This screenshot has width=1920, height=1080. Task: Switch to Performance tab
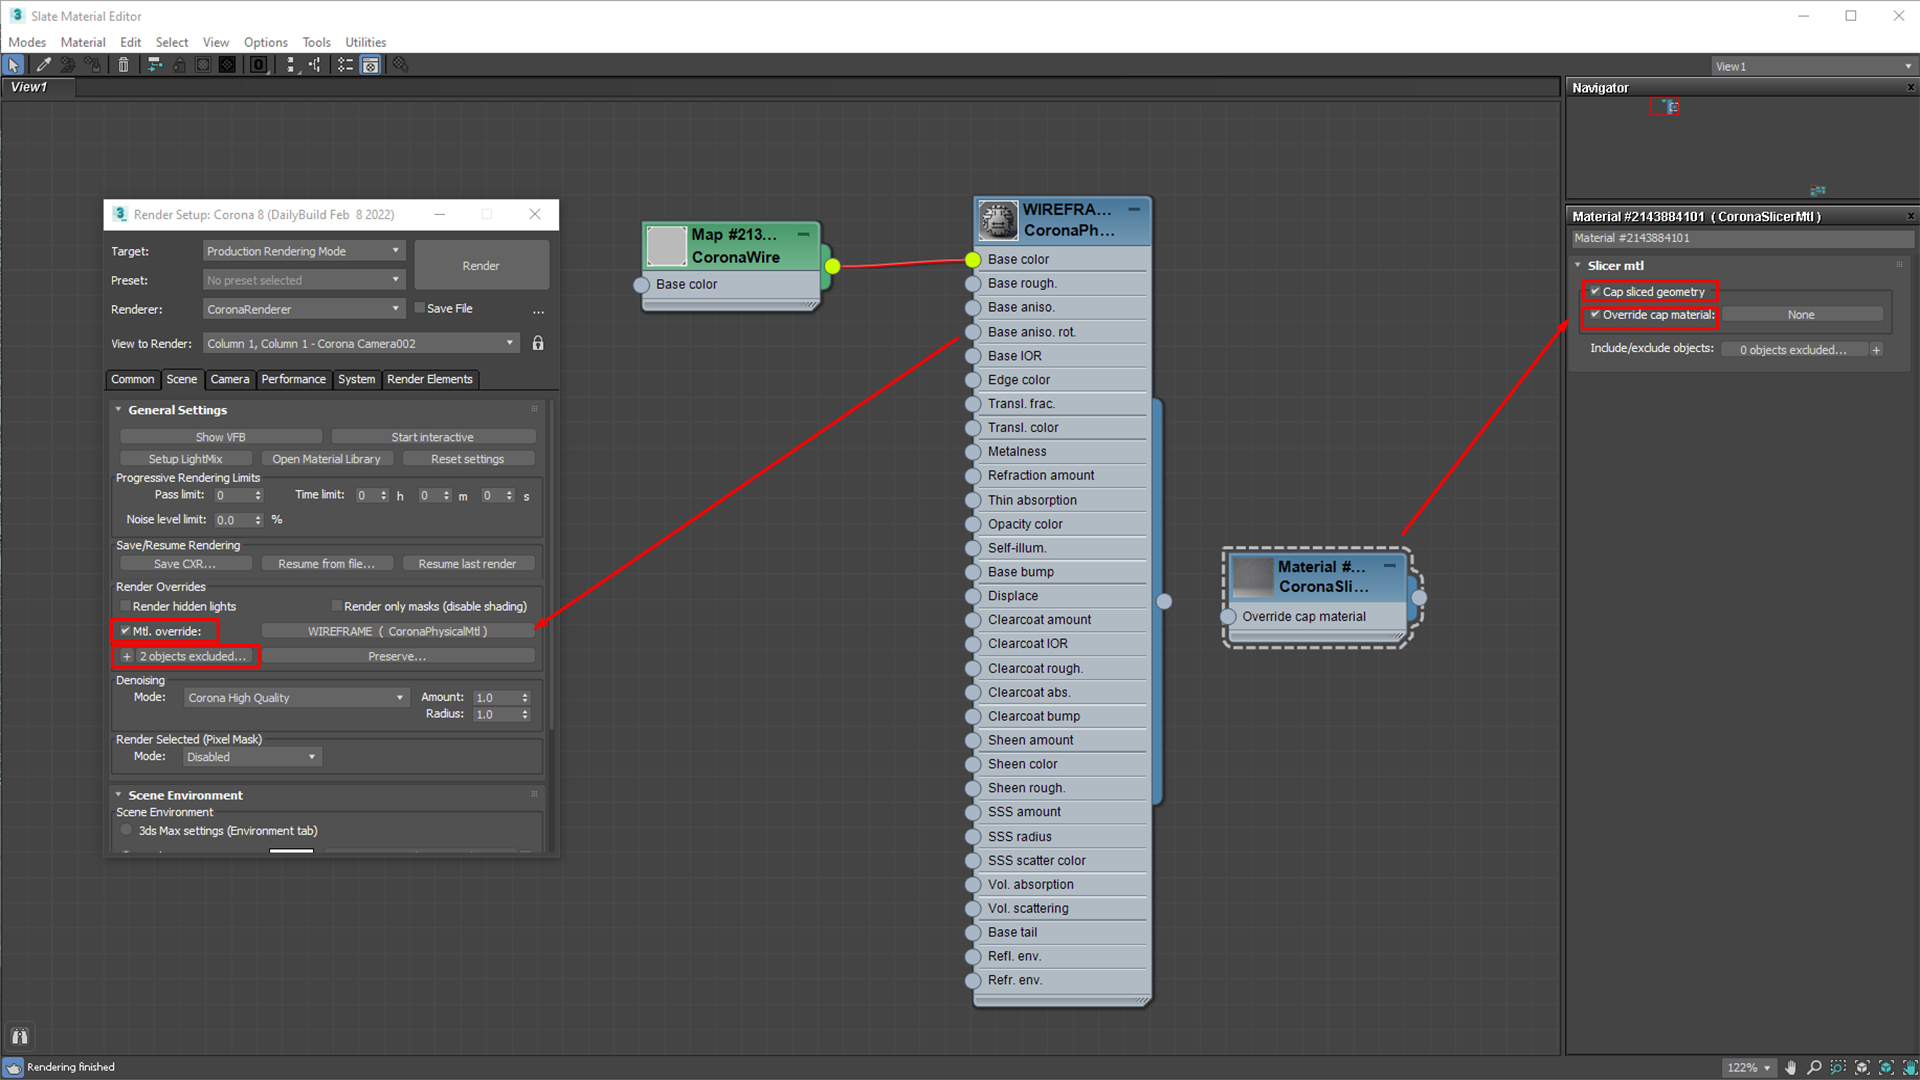(x=293, y=379)
